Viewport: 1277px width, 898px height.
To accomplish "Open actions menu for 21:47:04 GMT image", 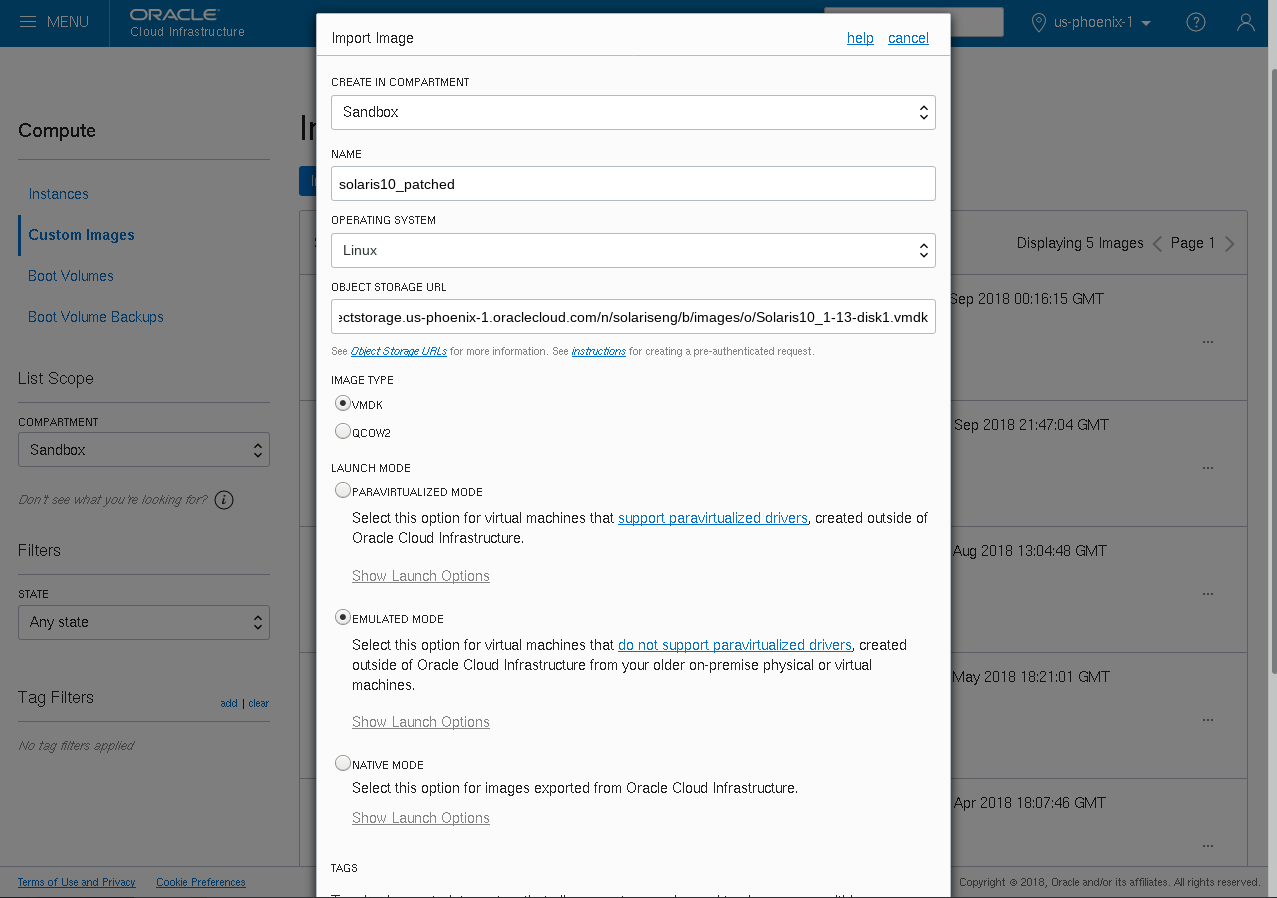I will [x=1208, y=468].
